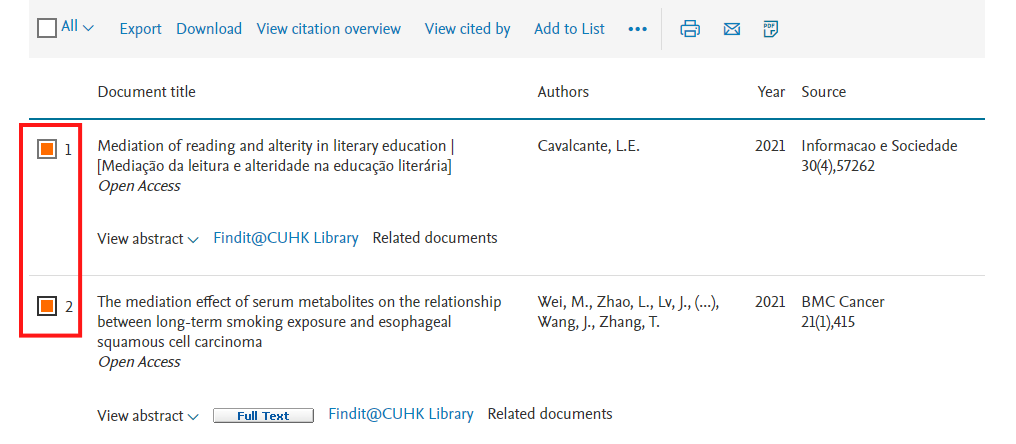Click the email envelope icon

tap(732, 29)
